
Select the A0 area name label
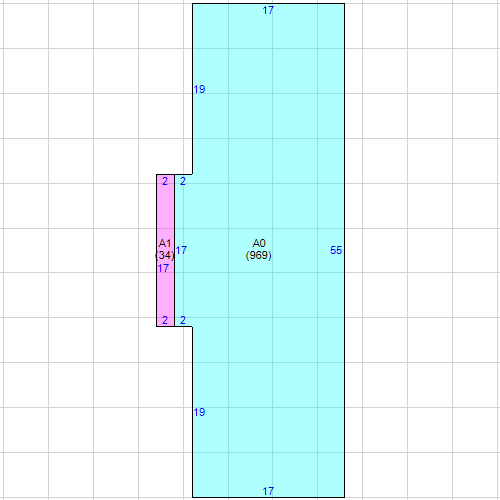coord(259,243)
